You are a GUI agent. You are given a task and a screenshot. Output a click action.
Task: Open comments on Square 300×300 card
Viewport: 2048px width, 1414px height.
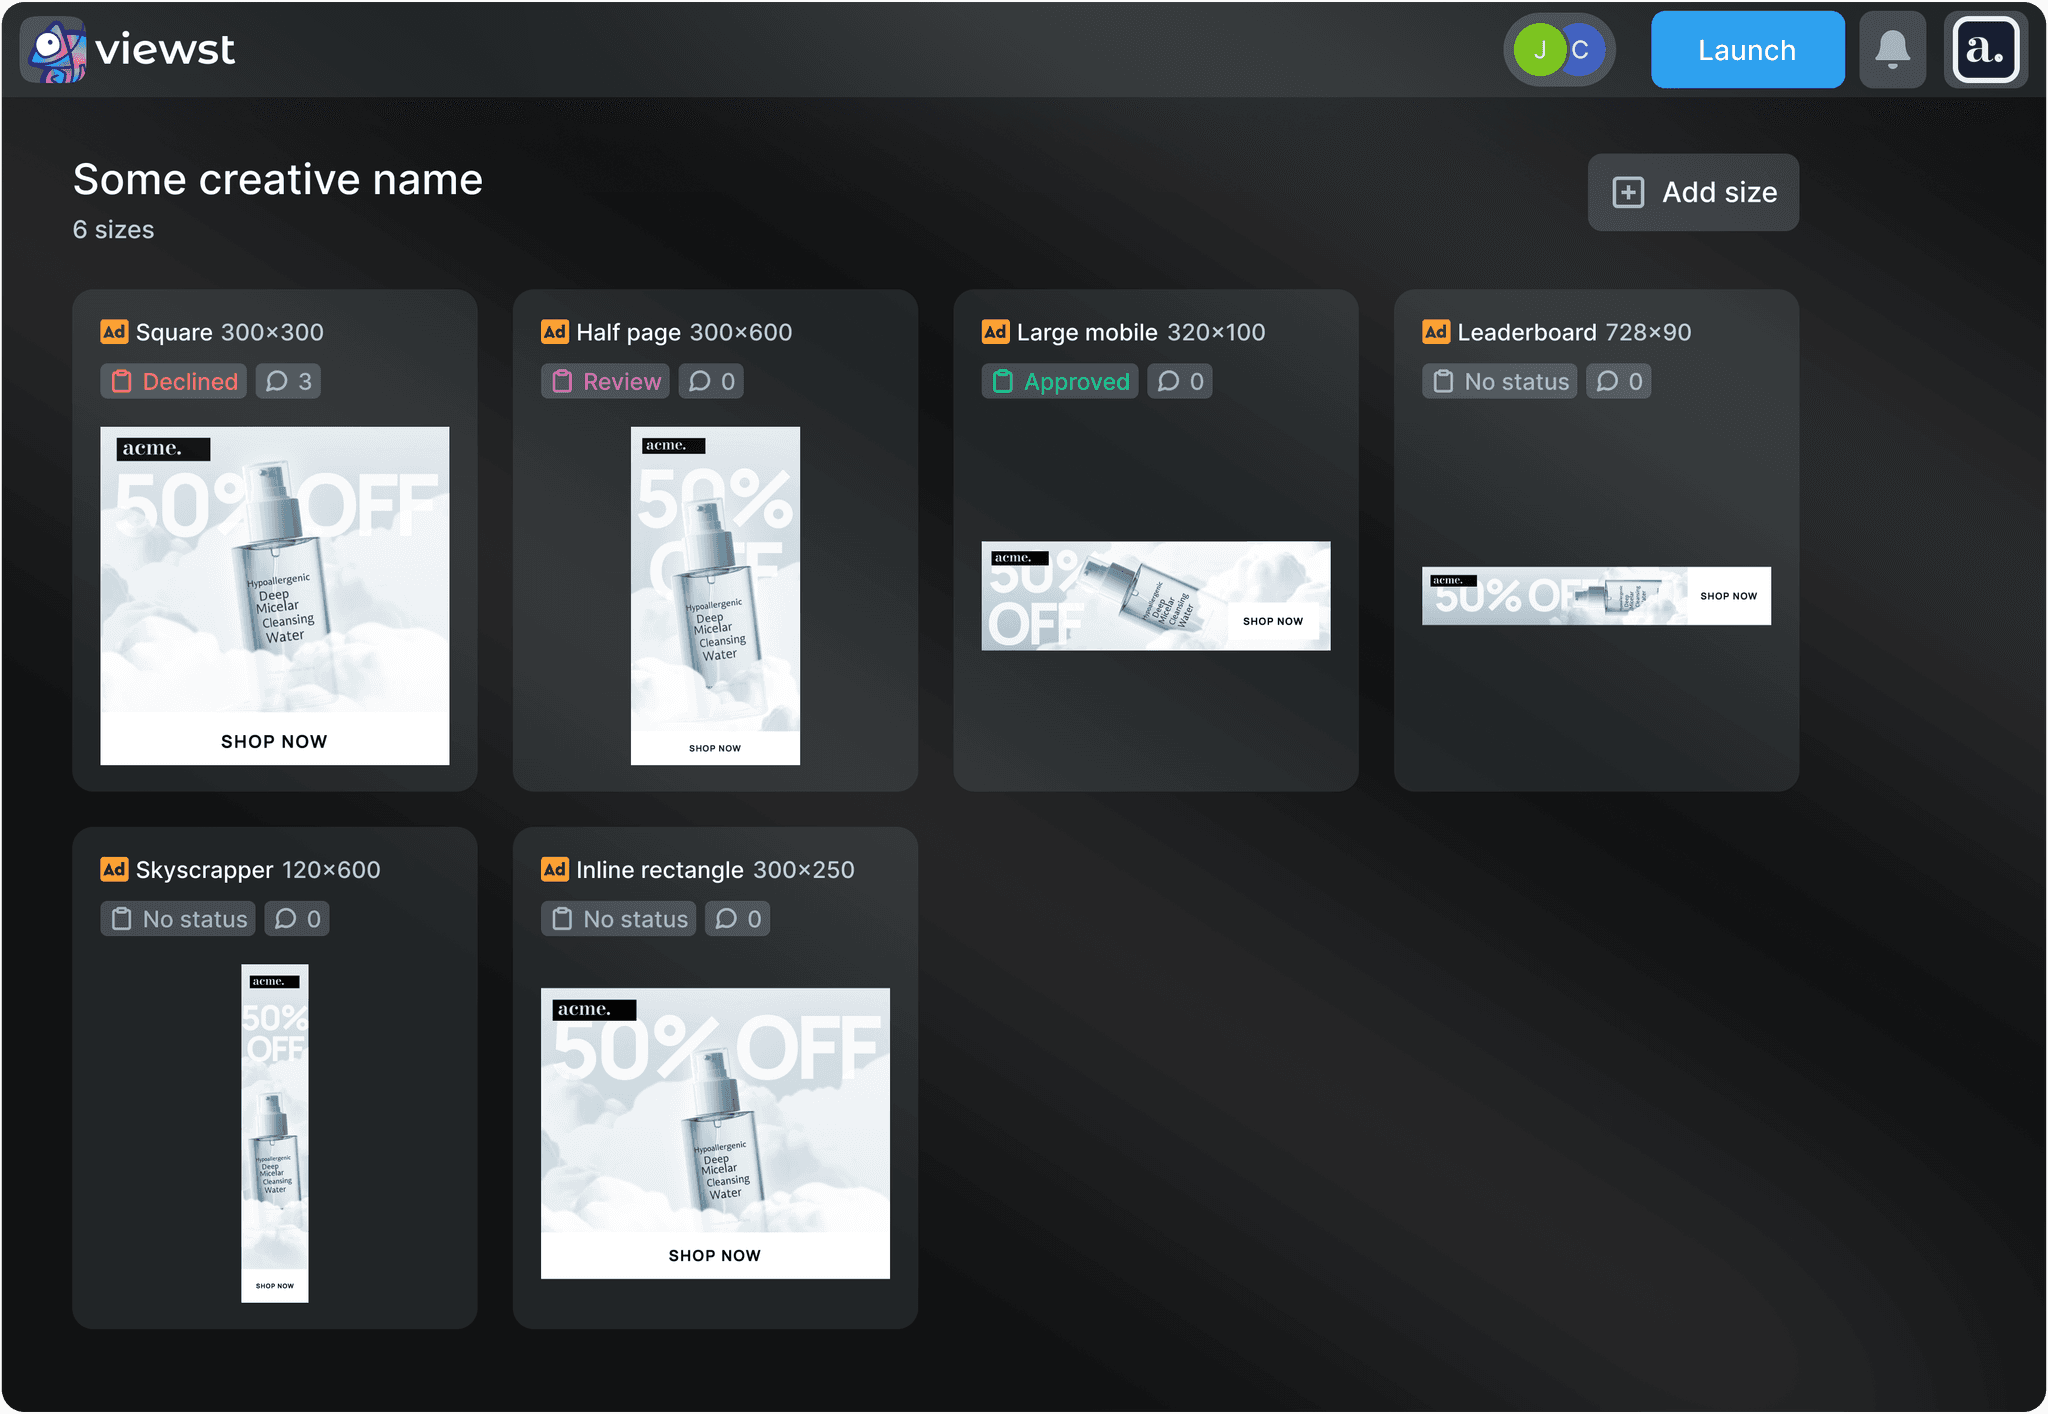tap(289, 382)
